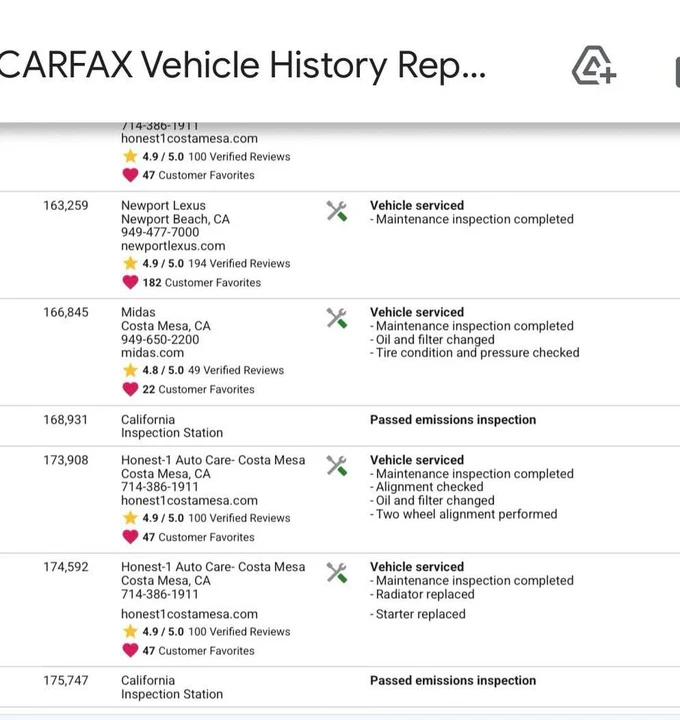Screen dimensions: 680x720
Task: Click Alignment checked entry
Action: point(427,487)
